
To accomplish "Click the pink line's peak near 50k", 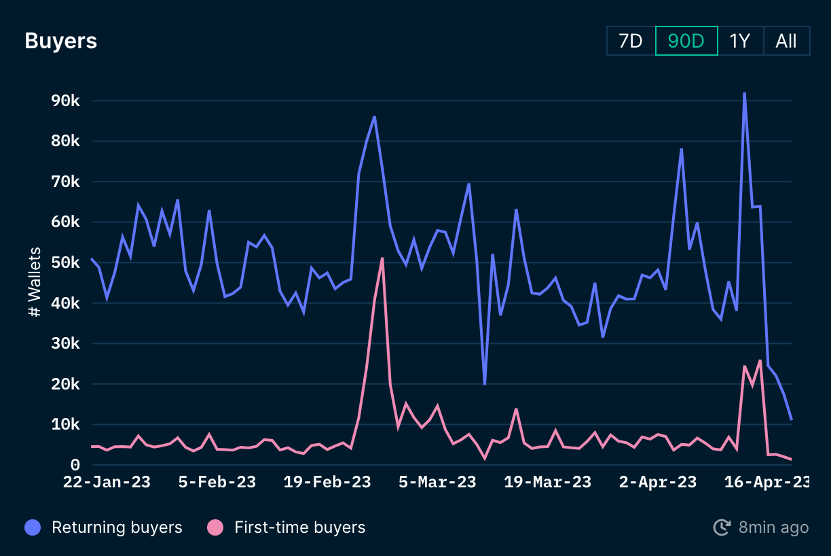I will pos(382,258).
